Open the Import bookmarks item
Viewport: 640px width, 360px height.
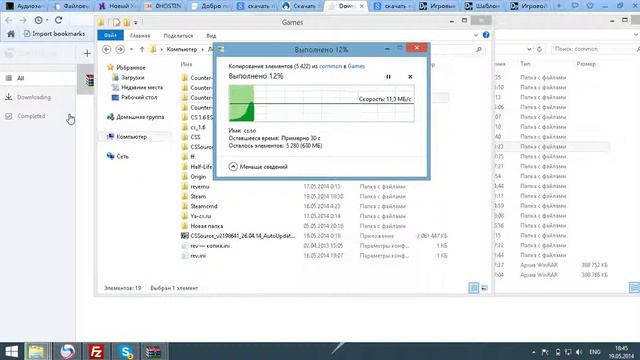coord(54,34)
